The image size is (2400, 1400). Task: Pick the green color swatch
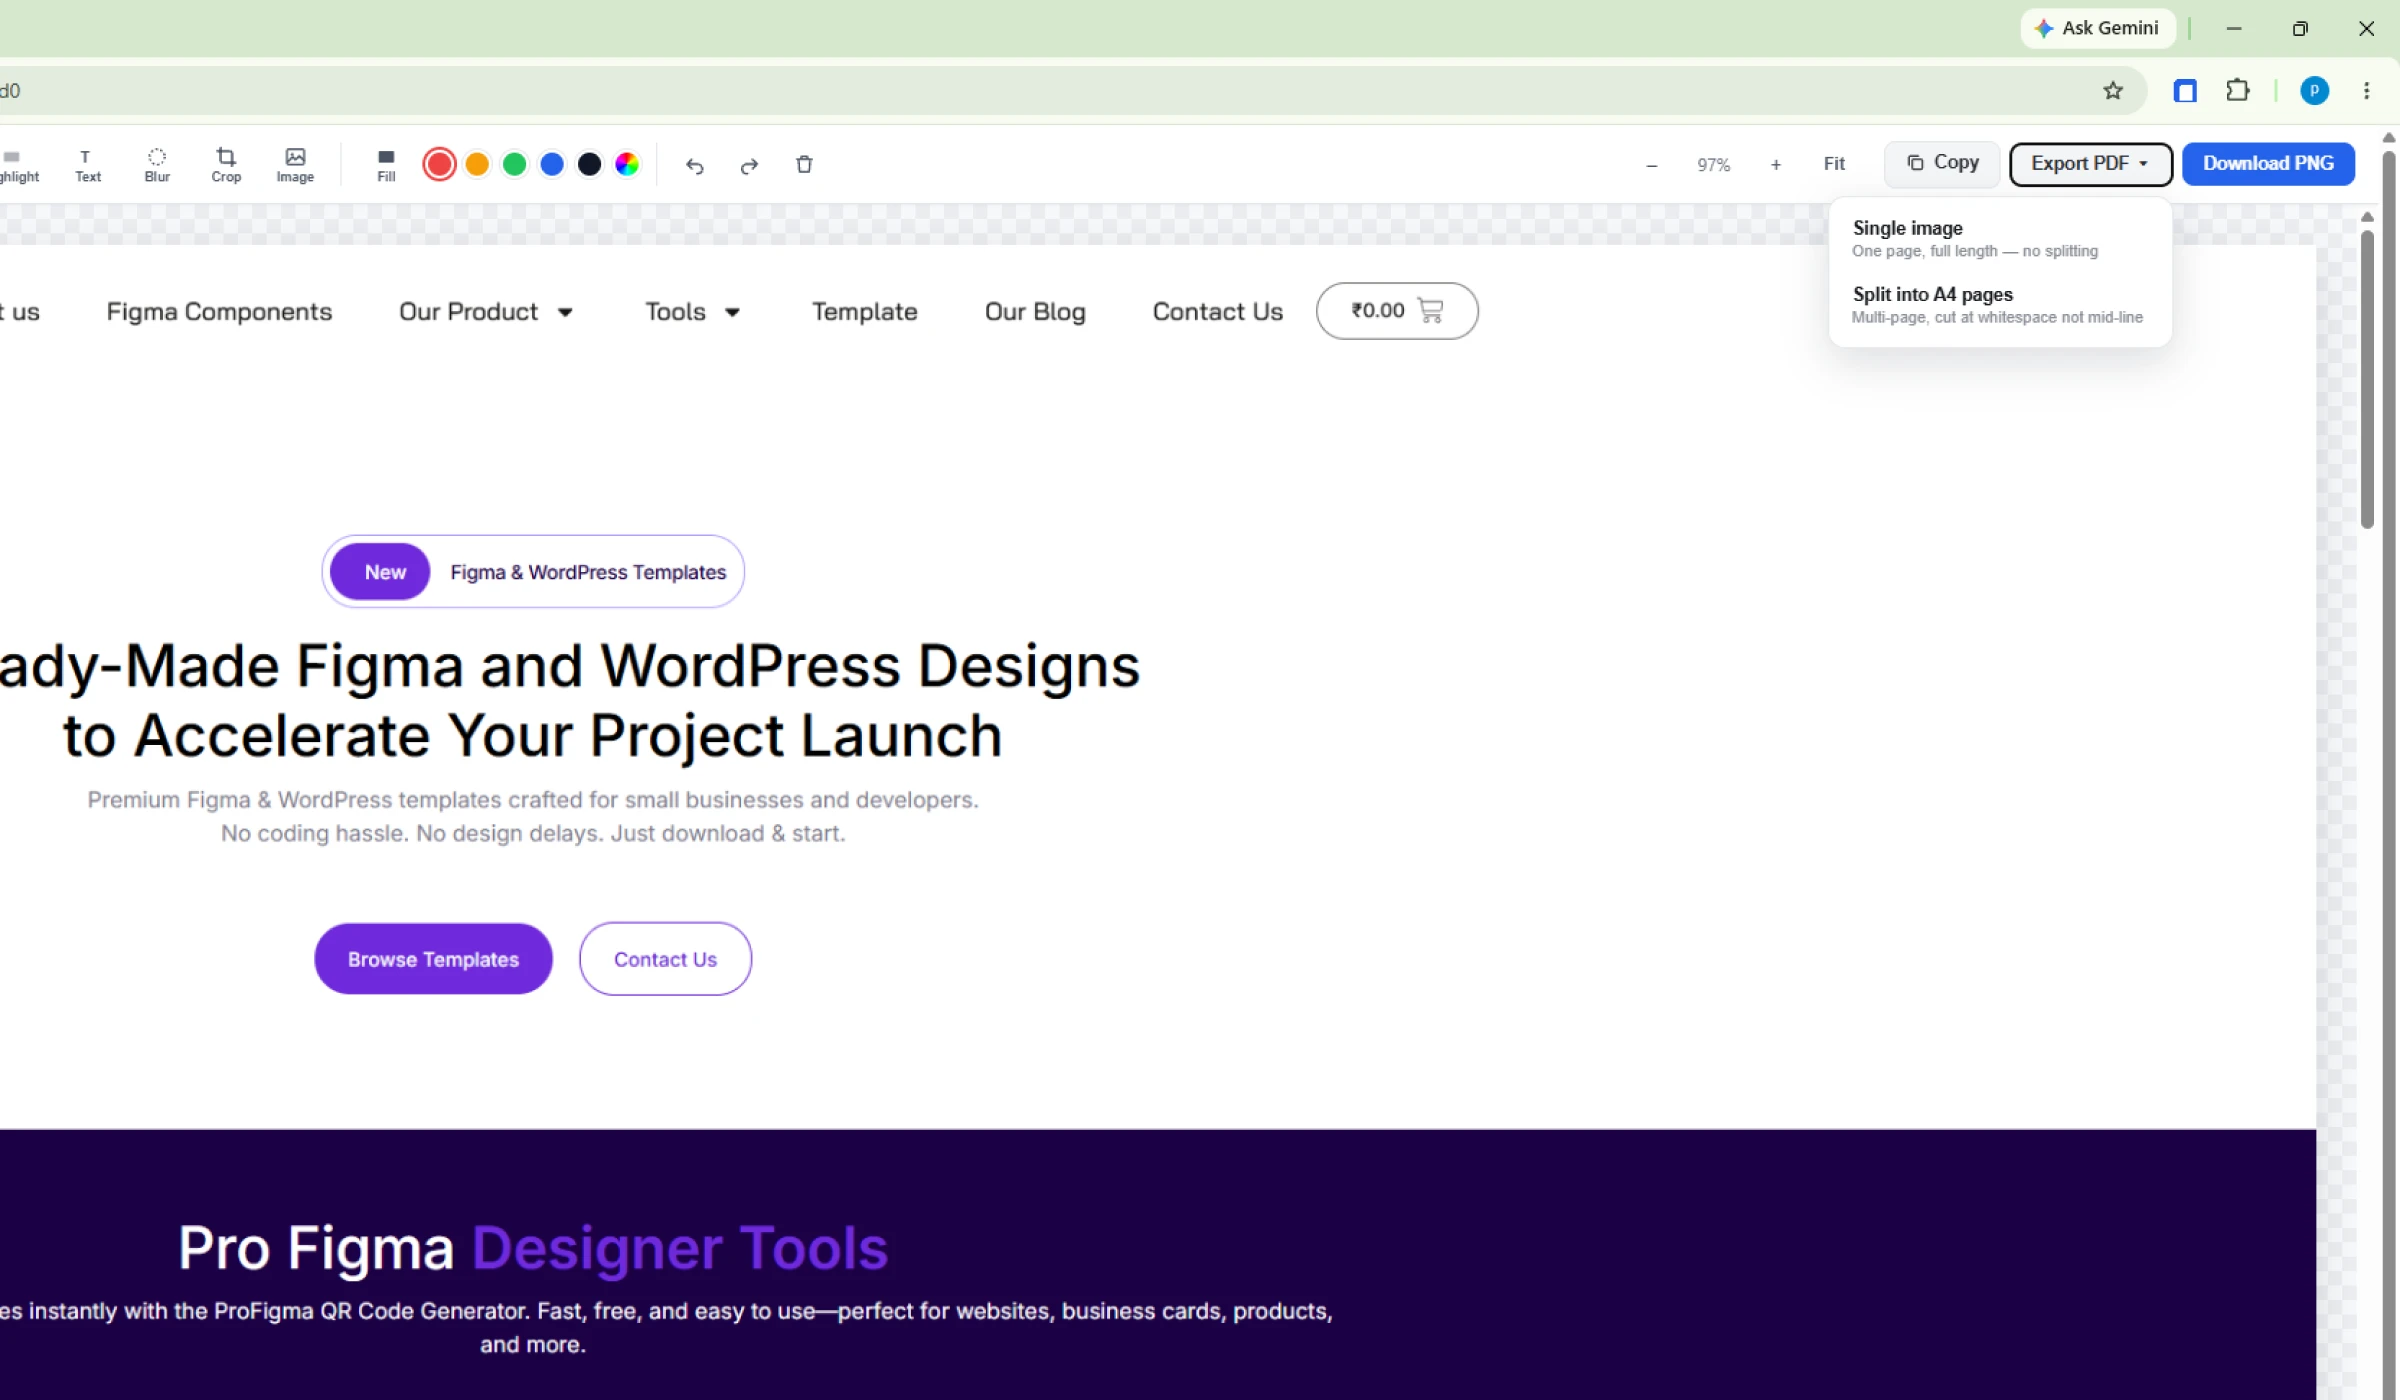tap(514, 164)
